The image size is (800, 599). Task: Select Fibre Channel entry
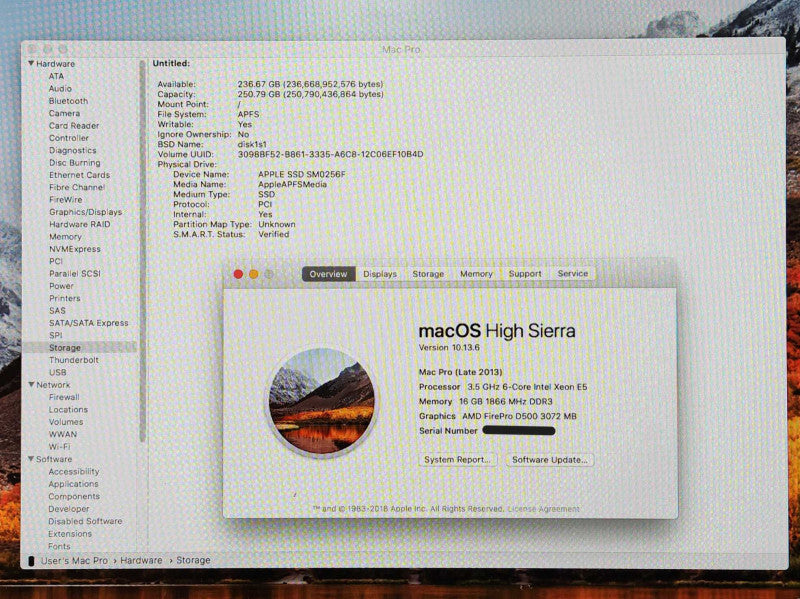tap(77, 187)
